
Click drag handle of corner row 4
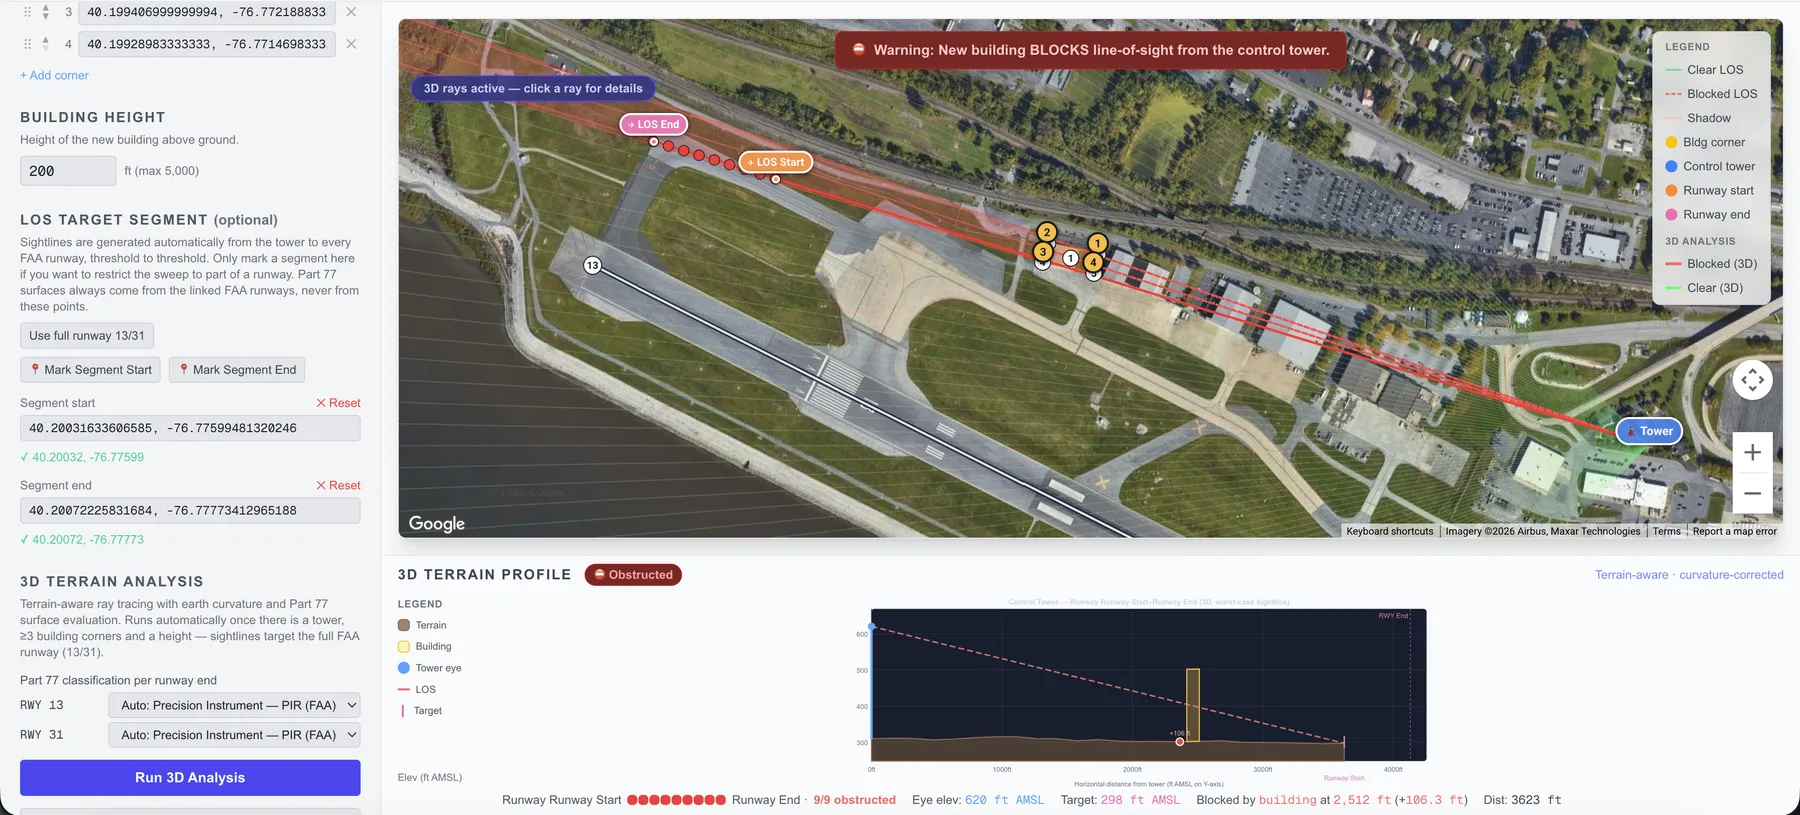coord(27,44)
